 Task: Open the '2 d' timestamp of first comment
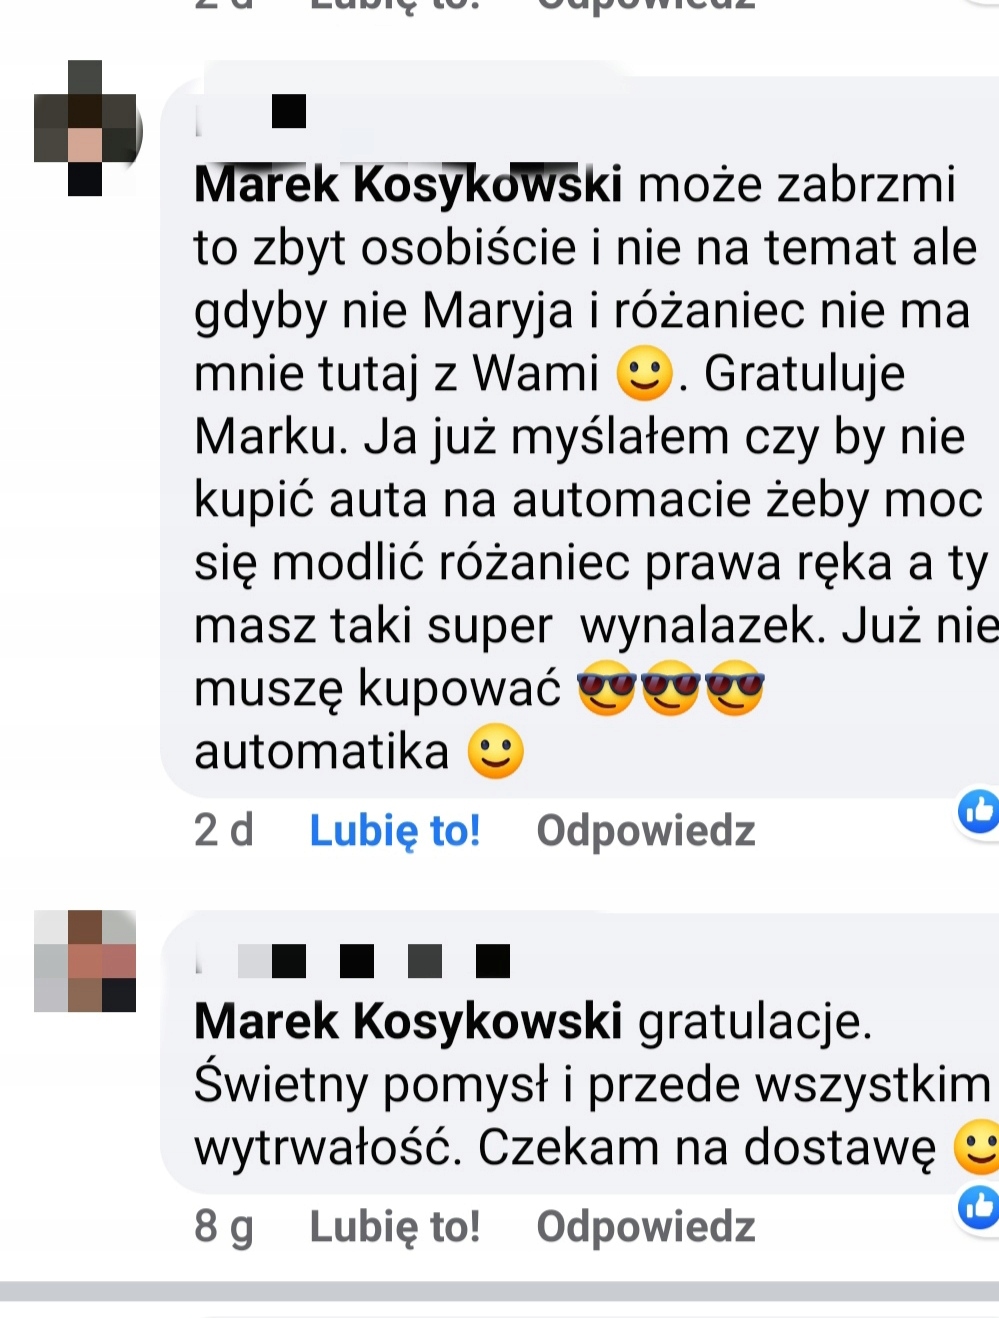(x=224, y=831)
